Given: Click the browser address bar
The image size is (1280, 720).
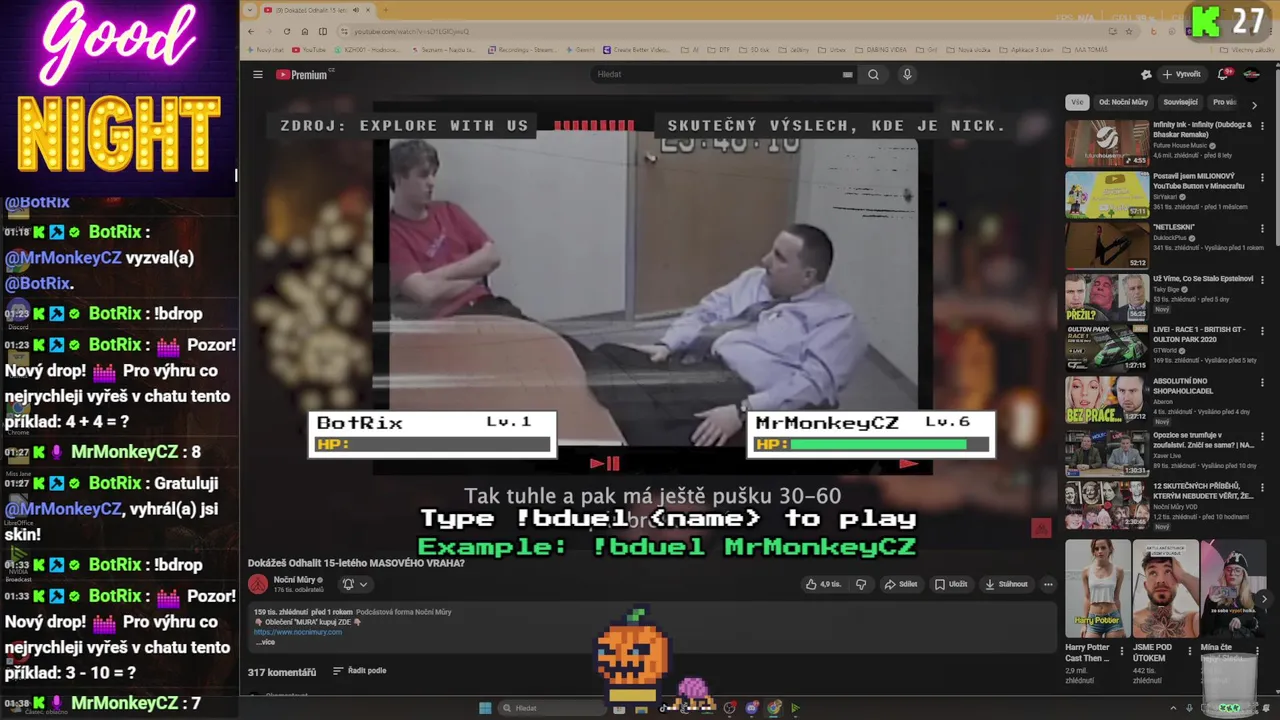Looking at the screenshot, I should (x=725, y=31).
